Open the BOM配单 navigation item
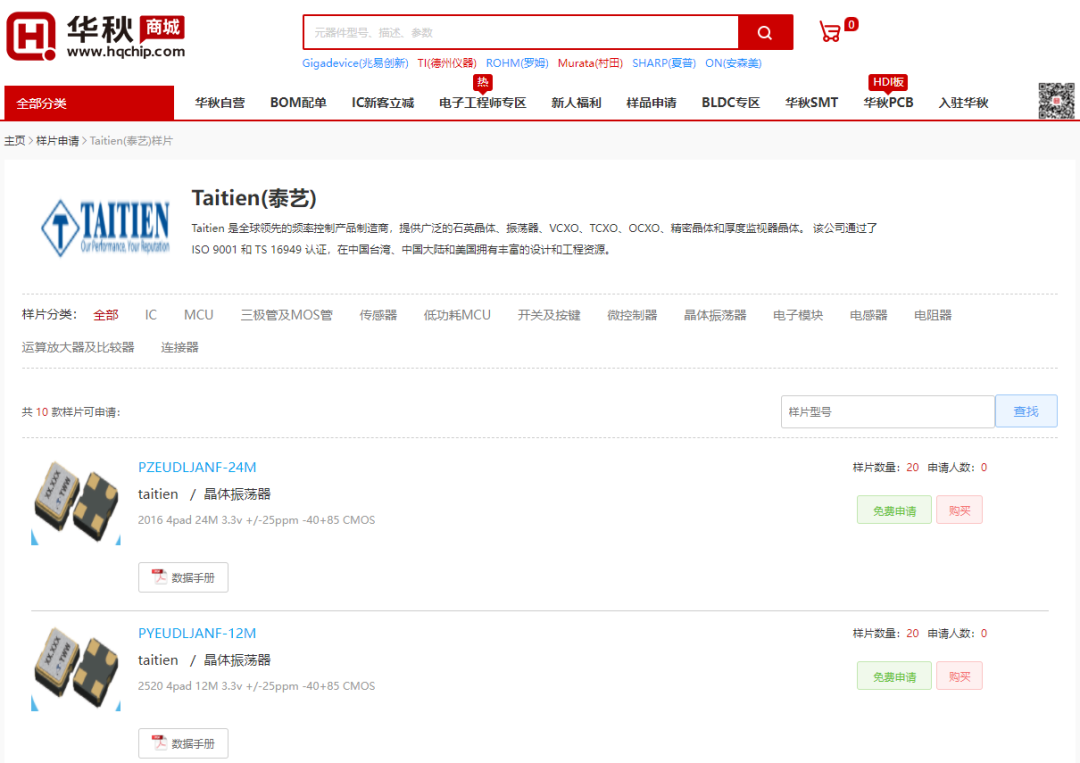The width and height of the screenshot is (1080, 763). (x=298, y=102)
